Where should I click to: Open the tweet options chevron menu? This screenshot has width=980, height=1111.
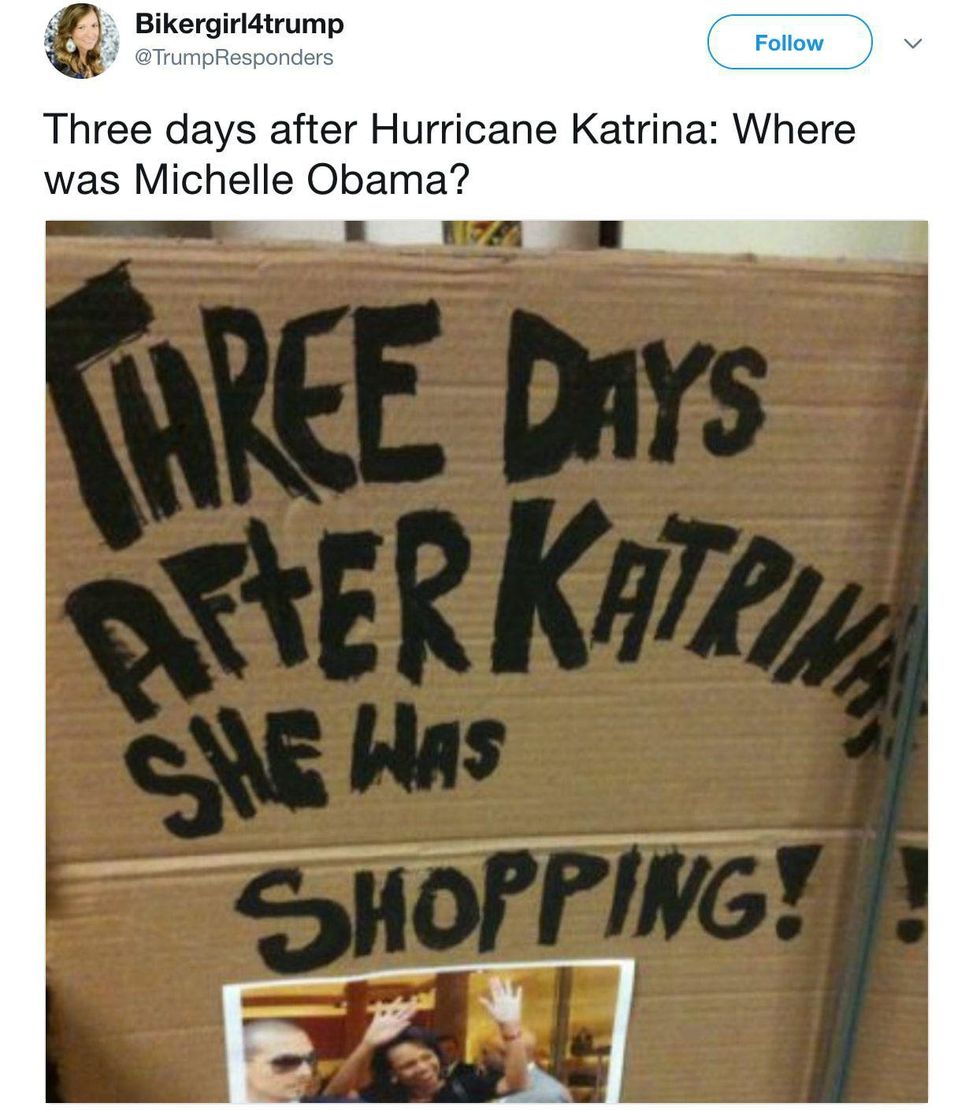tap(913, 43)
